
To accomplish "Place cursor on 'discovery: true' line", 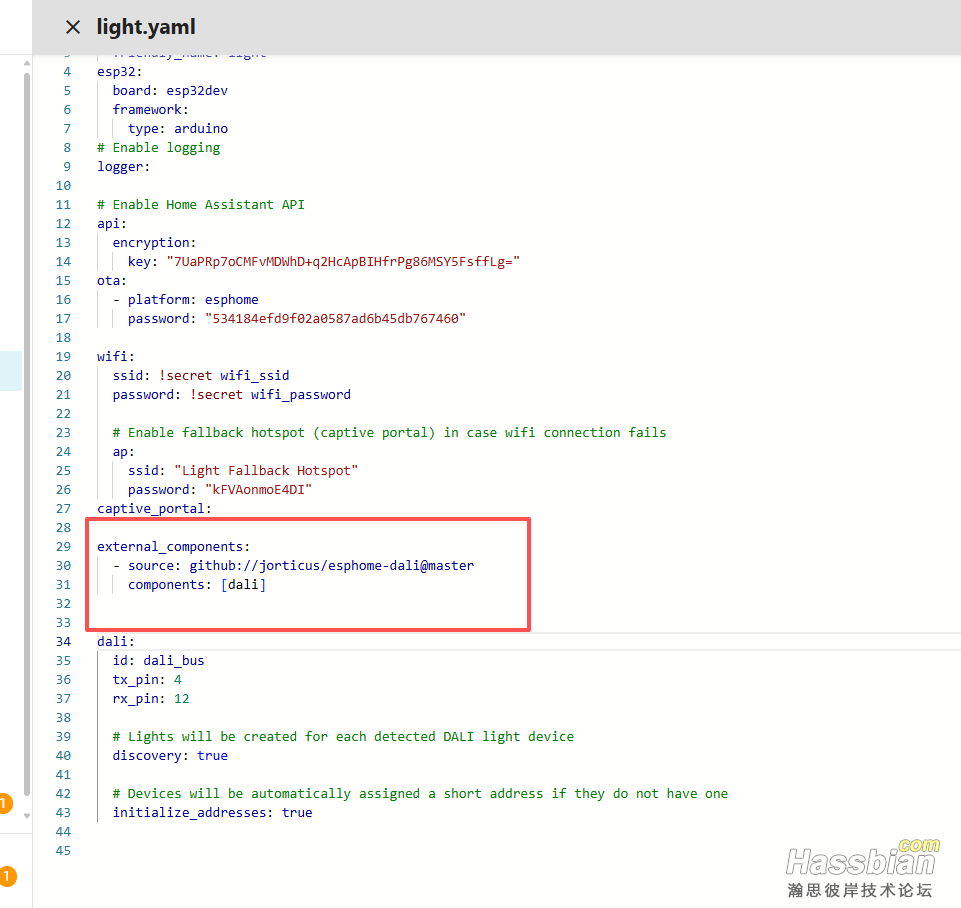I will coord(170,756).
